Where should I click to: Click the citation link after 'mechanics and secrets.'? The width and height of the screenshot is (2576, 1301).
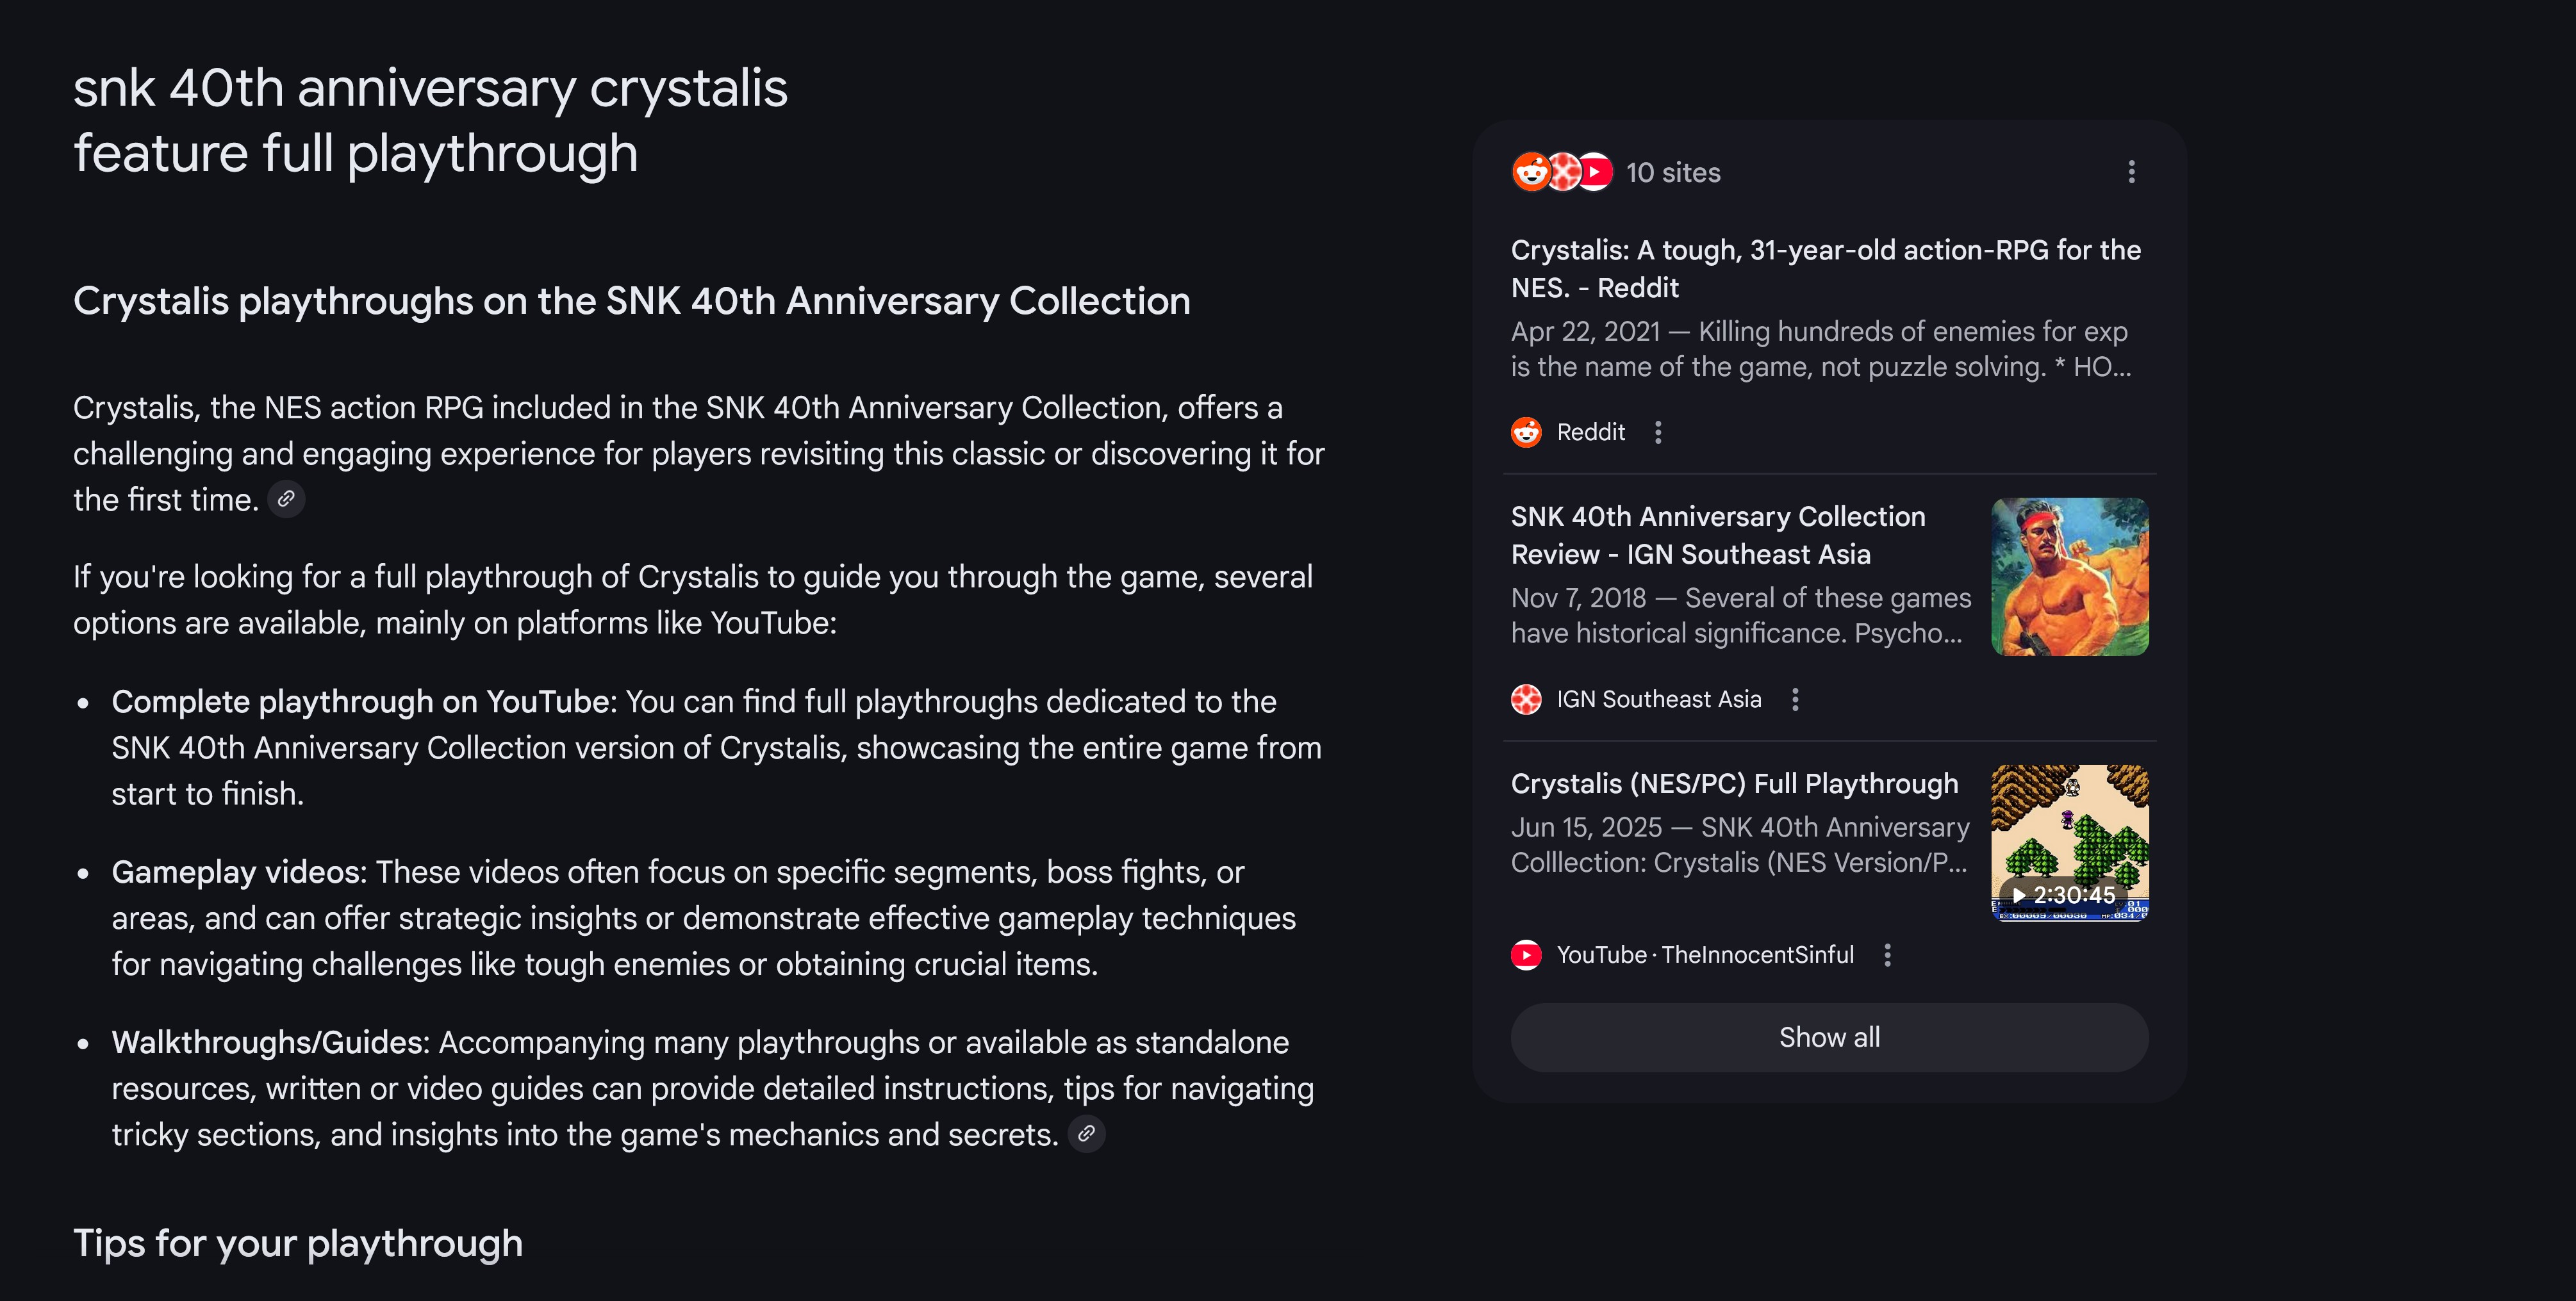click(1086, 1134)
